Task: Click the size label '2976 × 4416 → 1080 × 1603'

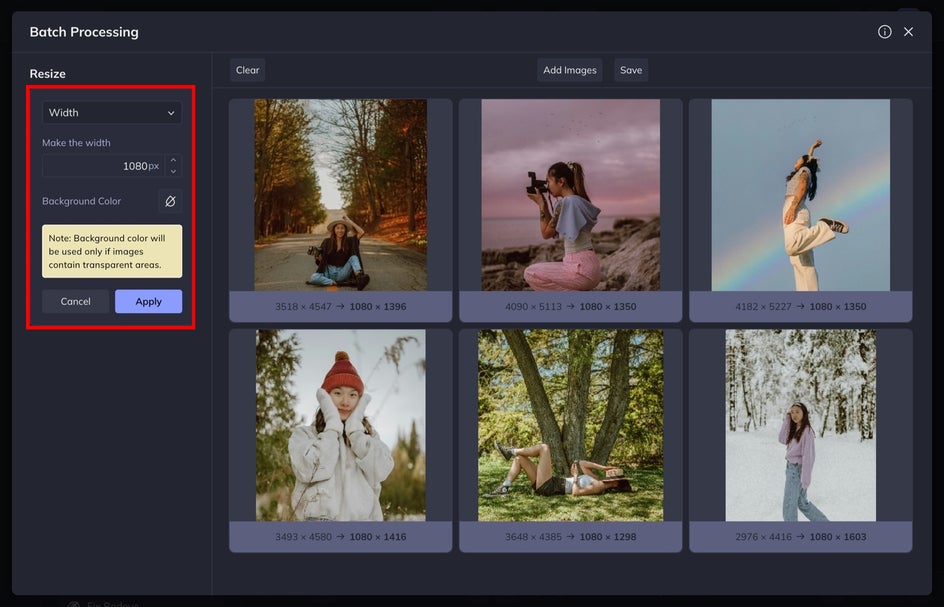Action: point(801,537)
